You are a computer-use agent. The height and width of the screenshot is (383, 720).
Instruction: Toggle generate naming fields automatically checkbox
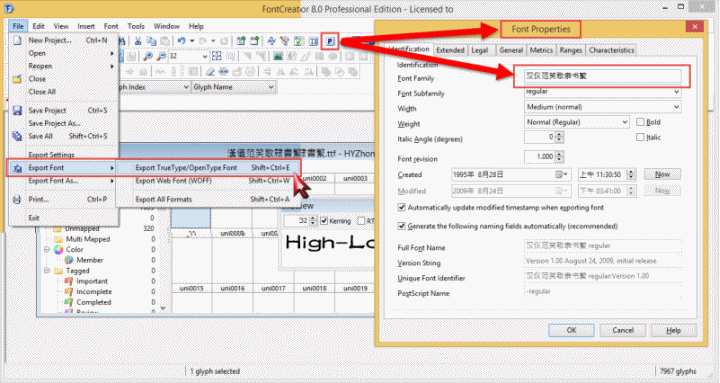pyautogui.click(x=401, y=226)
